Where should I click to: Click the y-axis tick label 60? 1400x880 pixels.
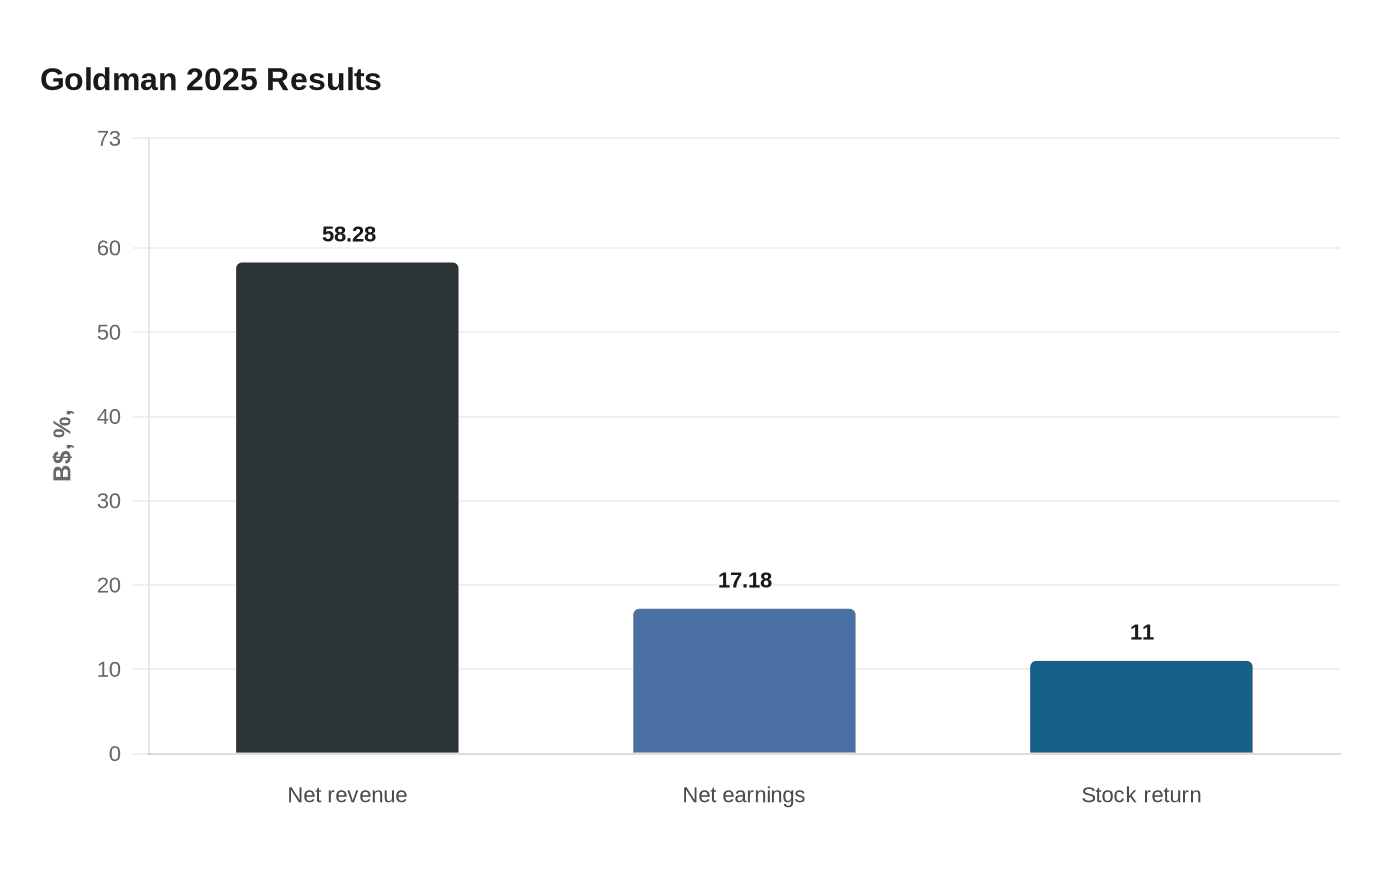click(109, 248)
